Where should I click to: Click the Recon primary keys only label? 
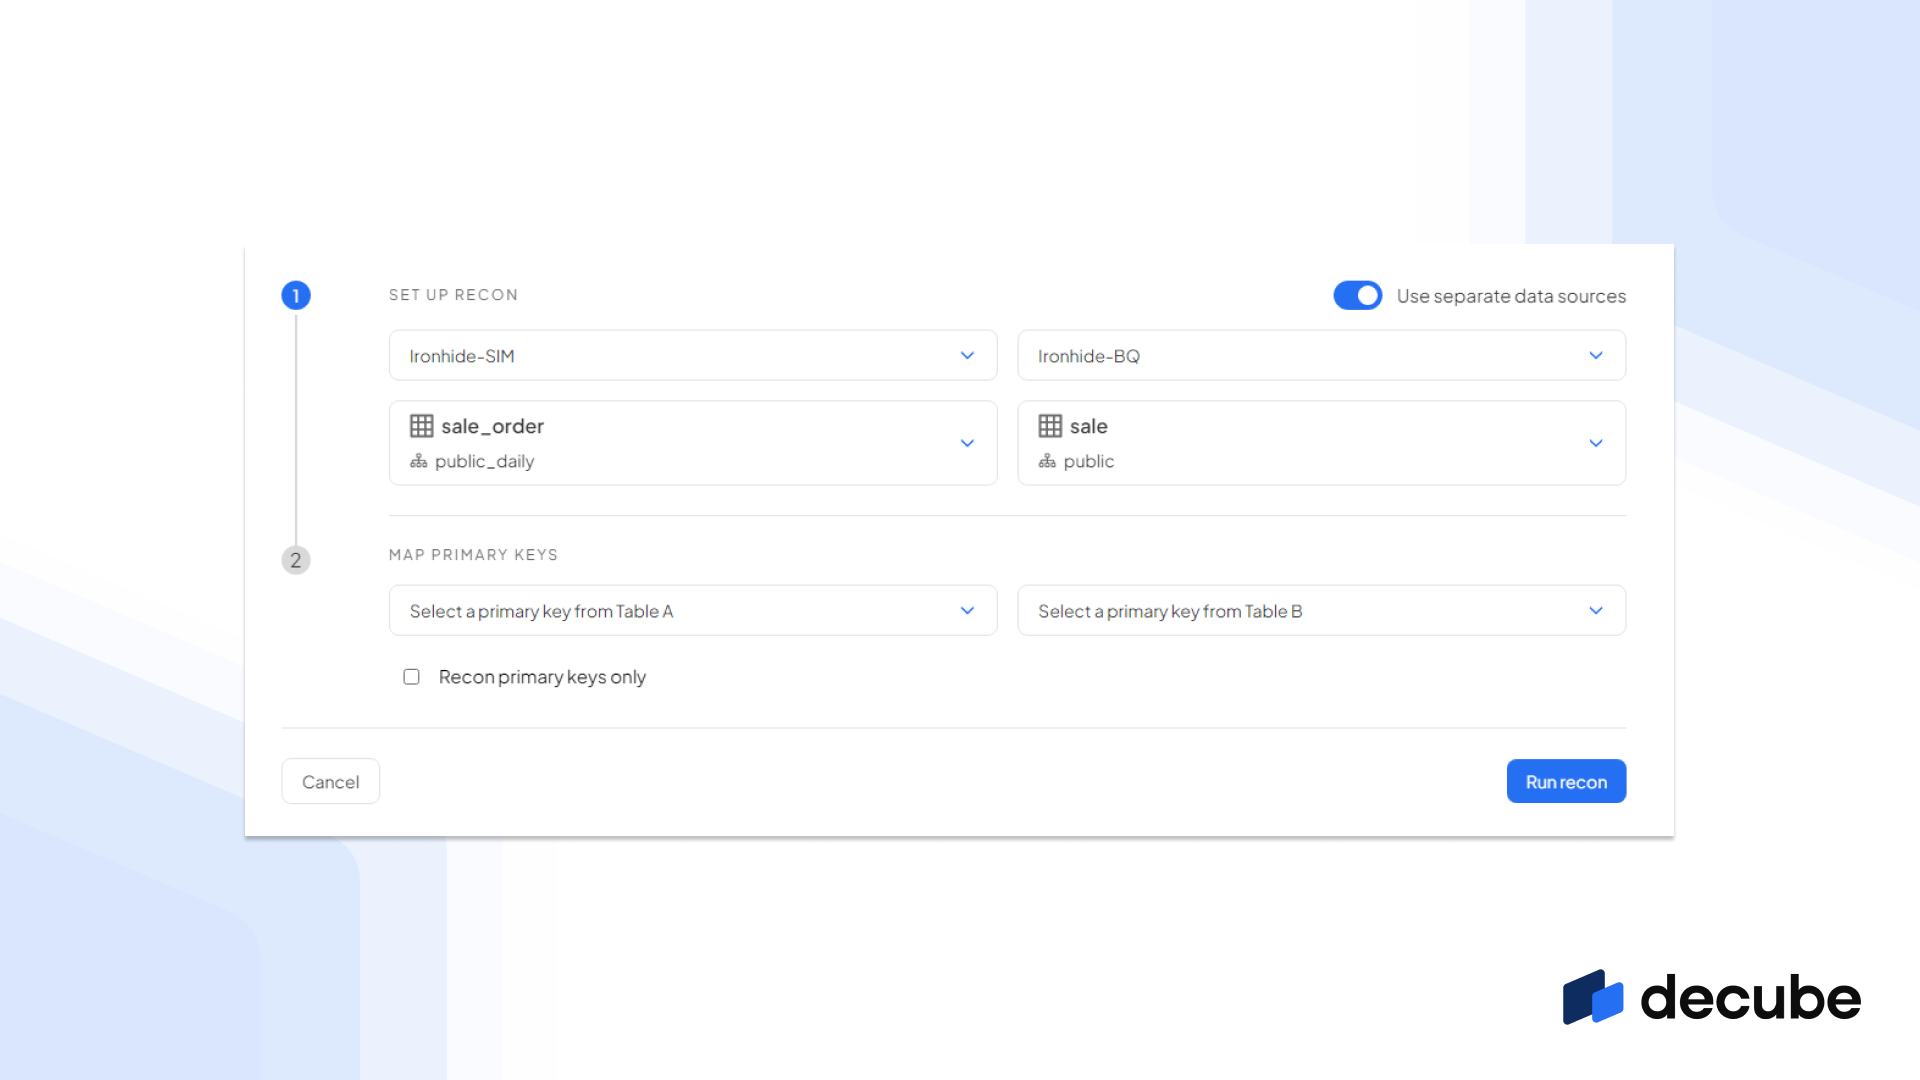coord(542,677)
